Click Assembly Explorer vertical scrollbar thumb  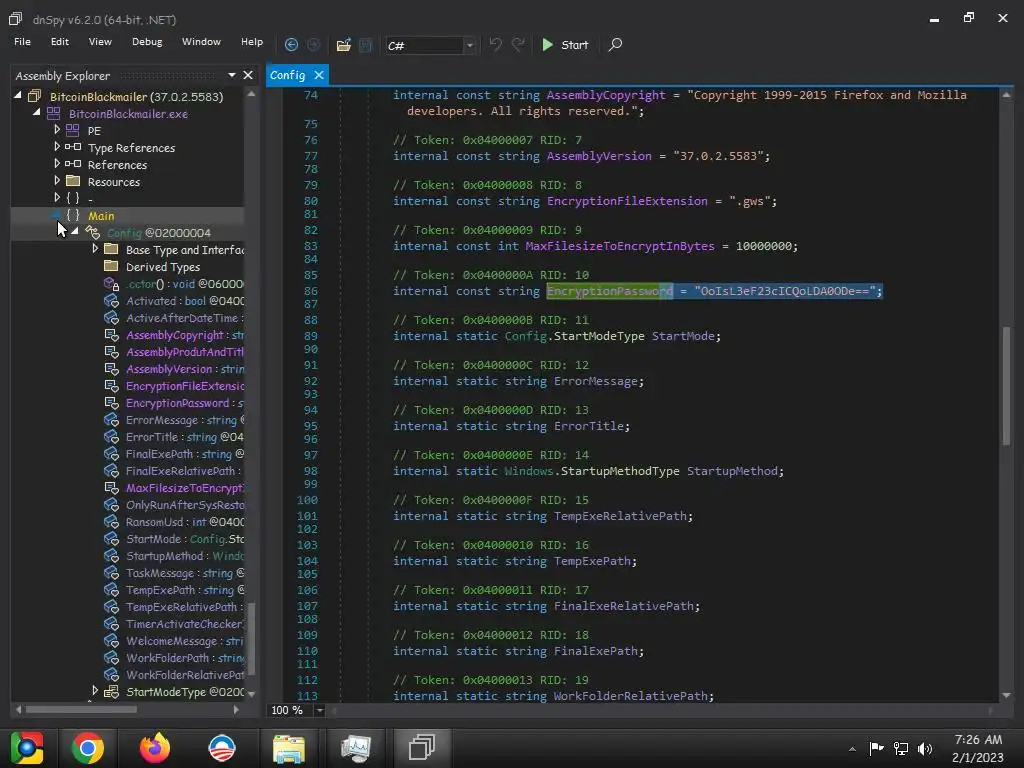click(x=251, y=639)
